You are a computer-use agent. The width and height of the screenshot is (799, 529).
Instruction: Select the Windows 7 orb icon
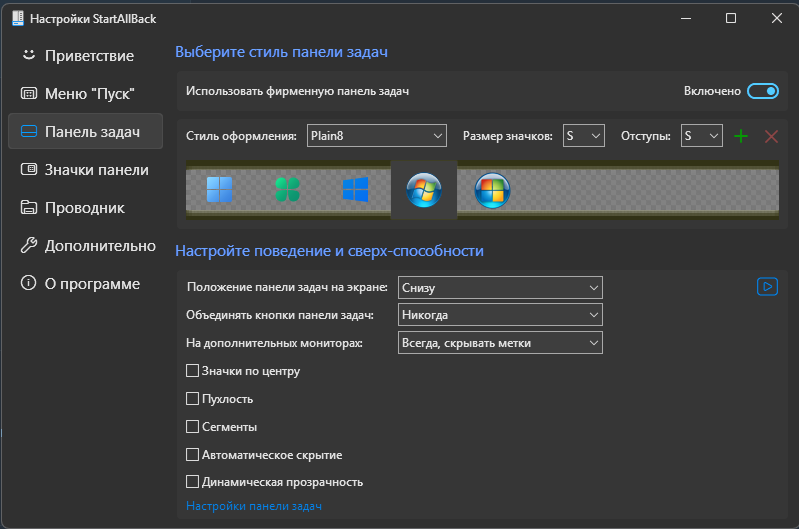423,190
